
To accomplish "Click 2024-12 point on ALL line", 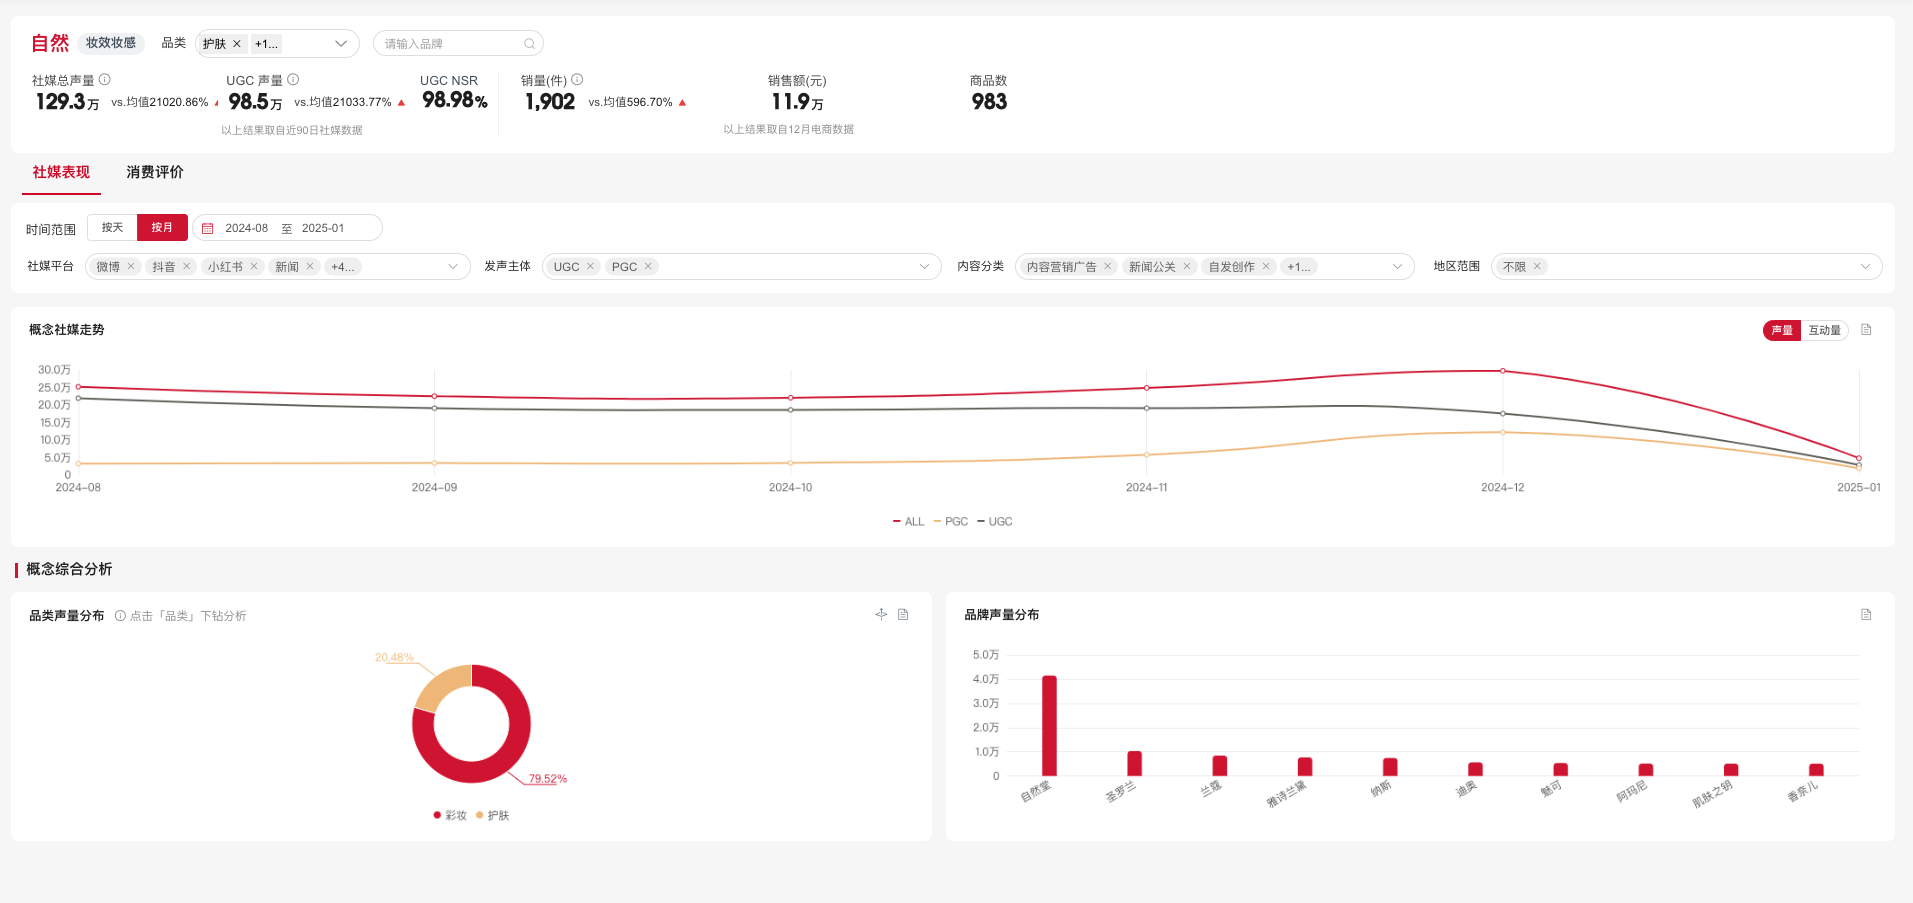I will [x=1502, y=371].
